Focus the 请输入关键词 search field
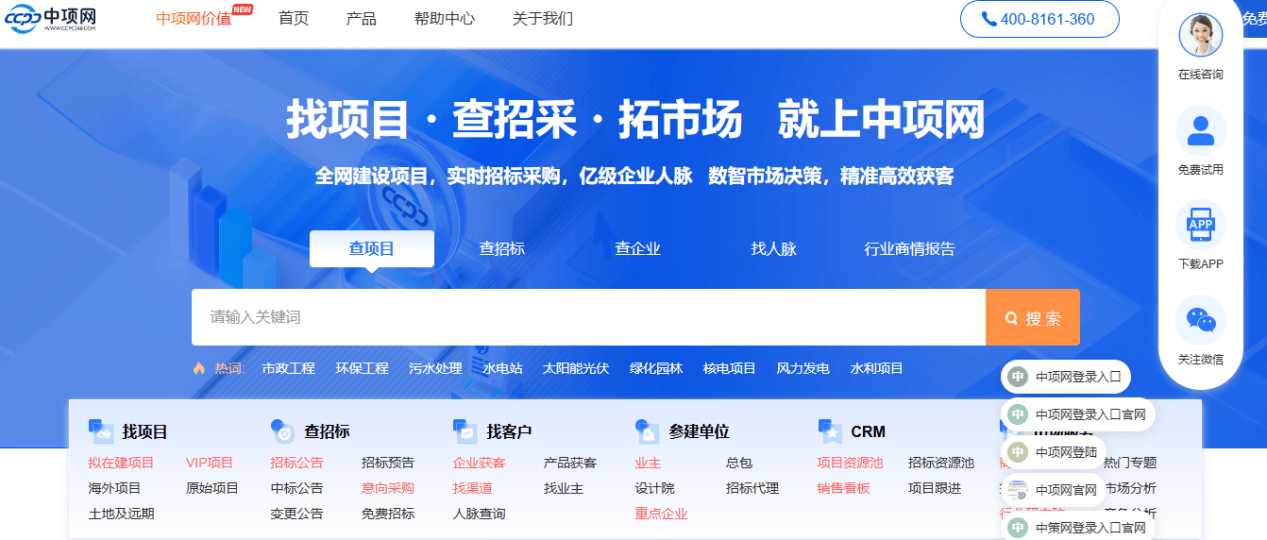The height and width of the screenshot is (540, 1267). [588, 317]
